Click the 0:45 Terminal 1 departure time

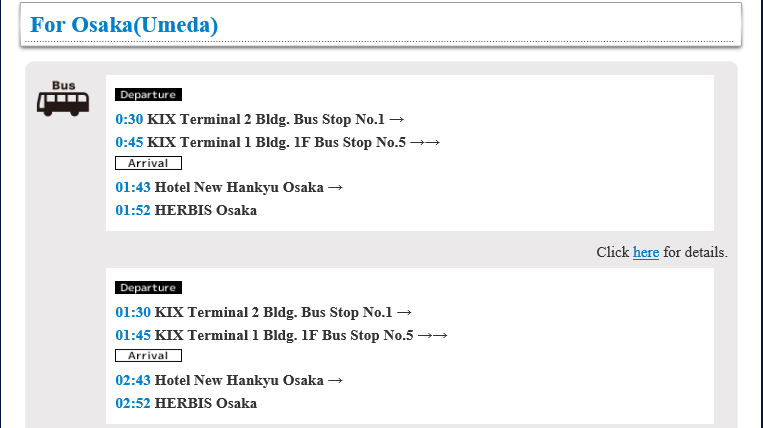[129, 142]
